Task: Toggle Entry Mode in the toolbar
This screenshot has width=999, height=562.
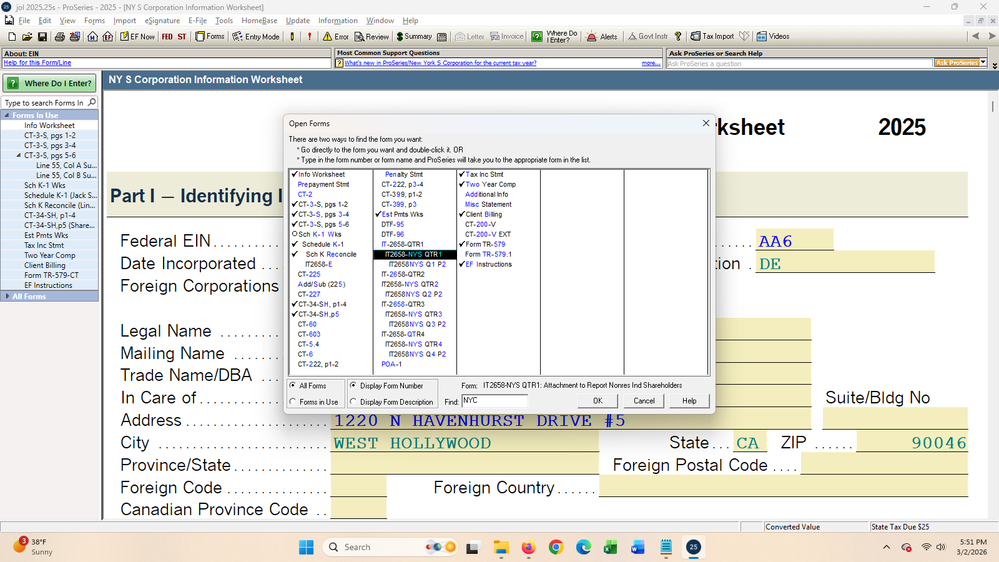Action: 255,37
